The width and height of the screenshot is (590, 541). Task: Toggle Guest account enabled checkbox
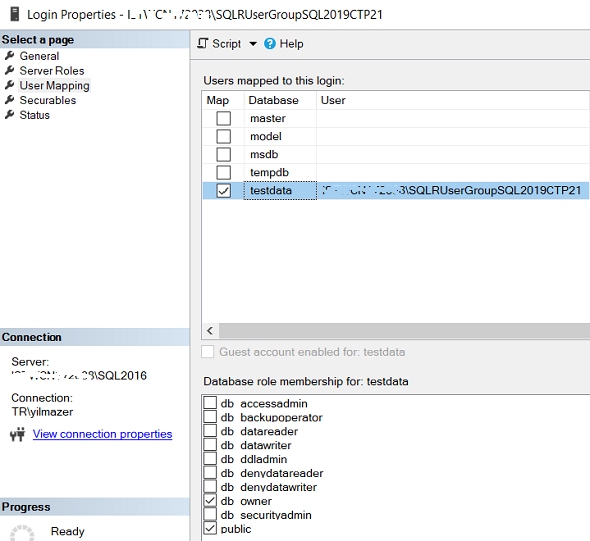coord(208,352)
